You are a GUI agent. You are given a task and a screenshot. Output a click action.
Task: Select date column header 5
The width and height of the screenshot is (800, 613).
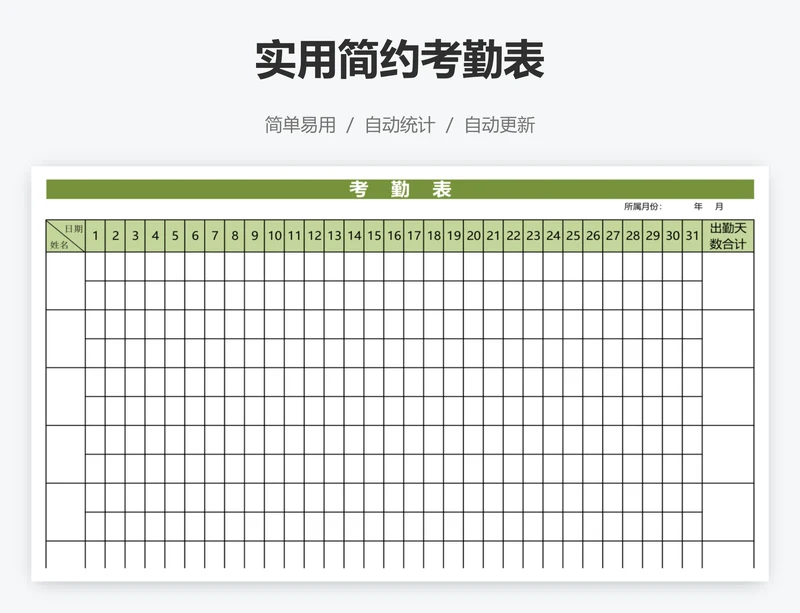pyautogui.click(x=174, y=236)
